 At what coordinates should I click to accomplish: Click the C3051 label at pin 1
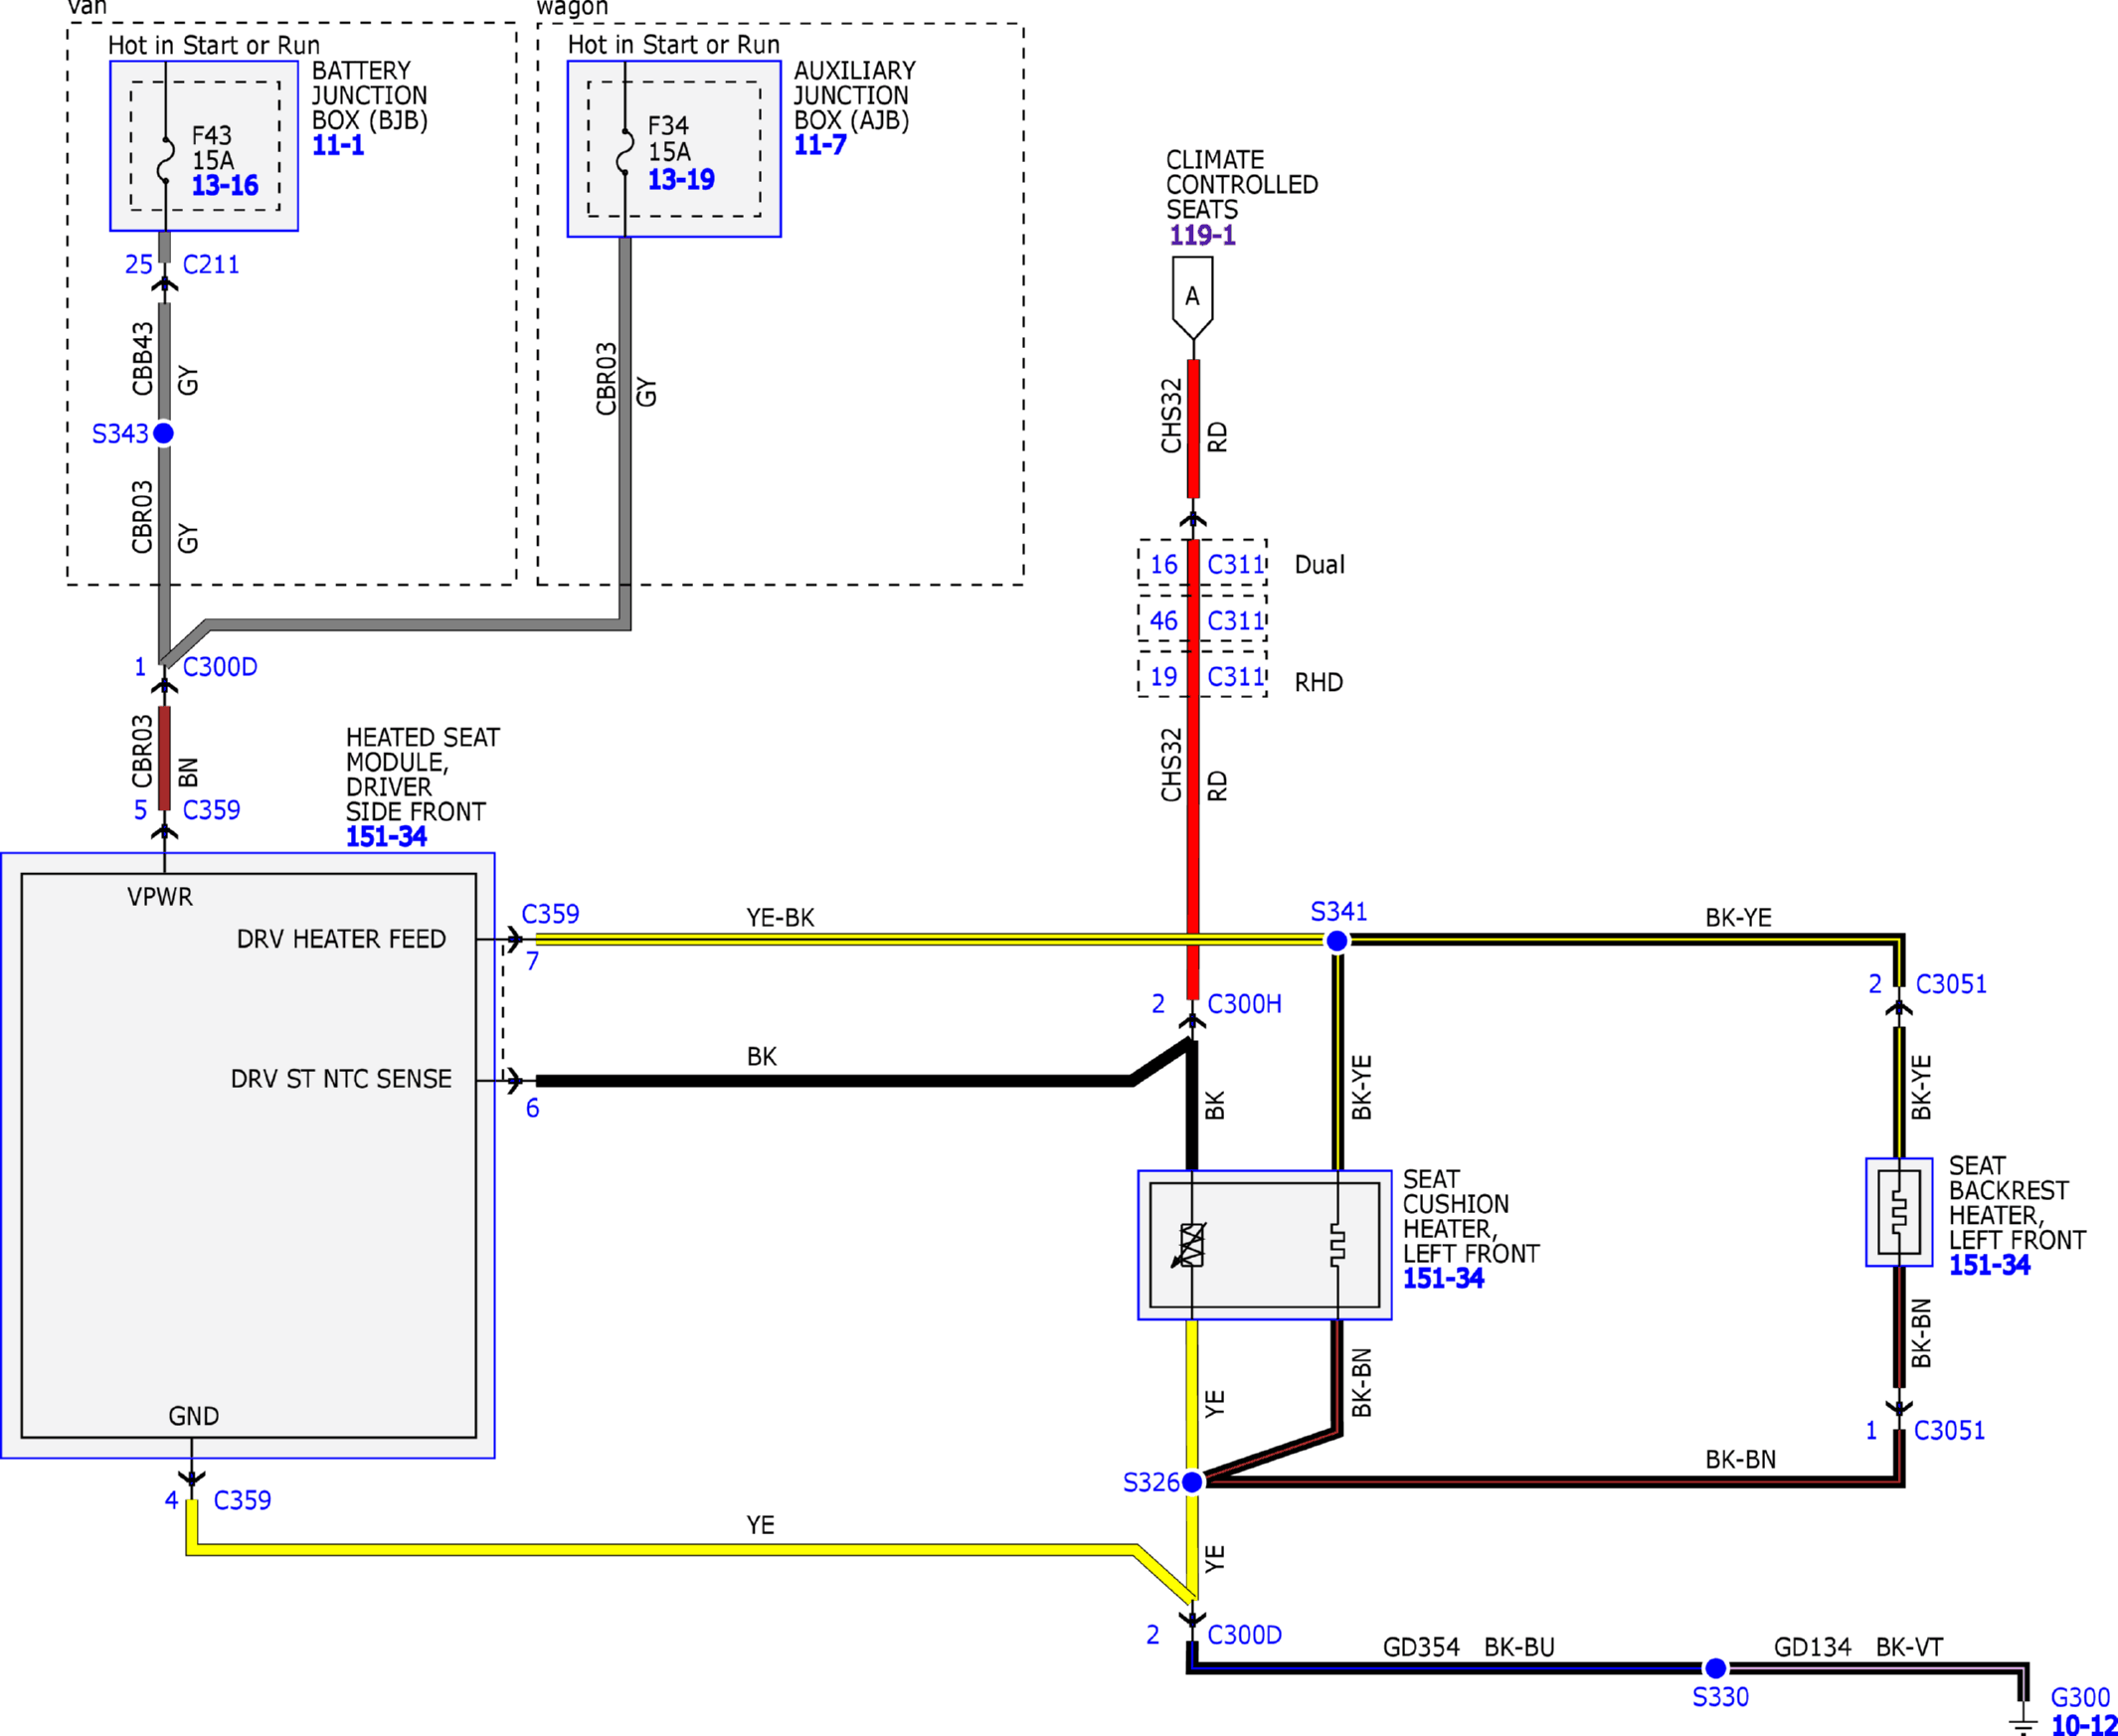(1949, 1430)
